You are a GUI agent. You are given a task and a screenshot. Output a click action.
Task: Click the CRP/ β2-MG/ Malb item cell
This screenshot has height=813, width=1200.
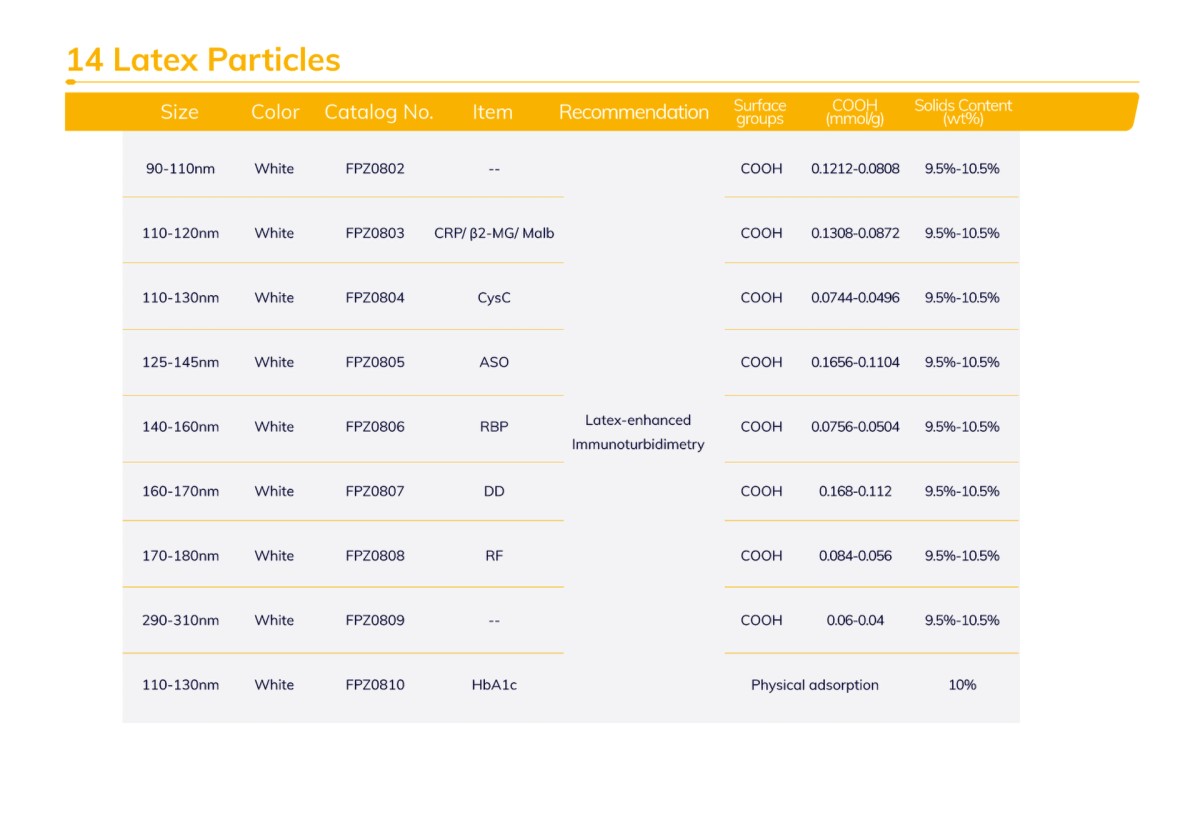tap(494, 233)
